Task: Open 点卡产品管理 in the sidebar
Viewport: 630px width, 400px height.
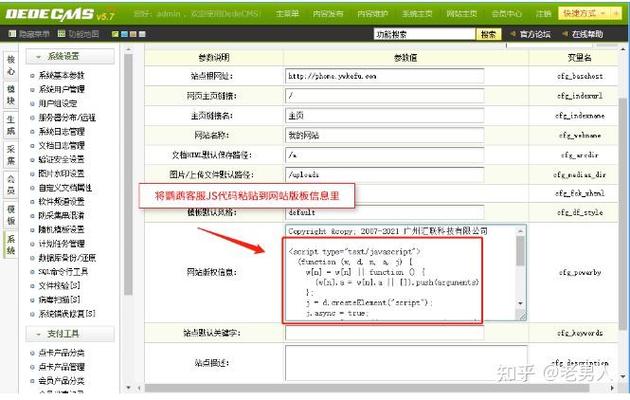Action: (x=61, y=367)
